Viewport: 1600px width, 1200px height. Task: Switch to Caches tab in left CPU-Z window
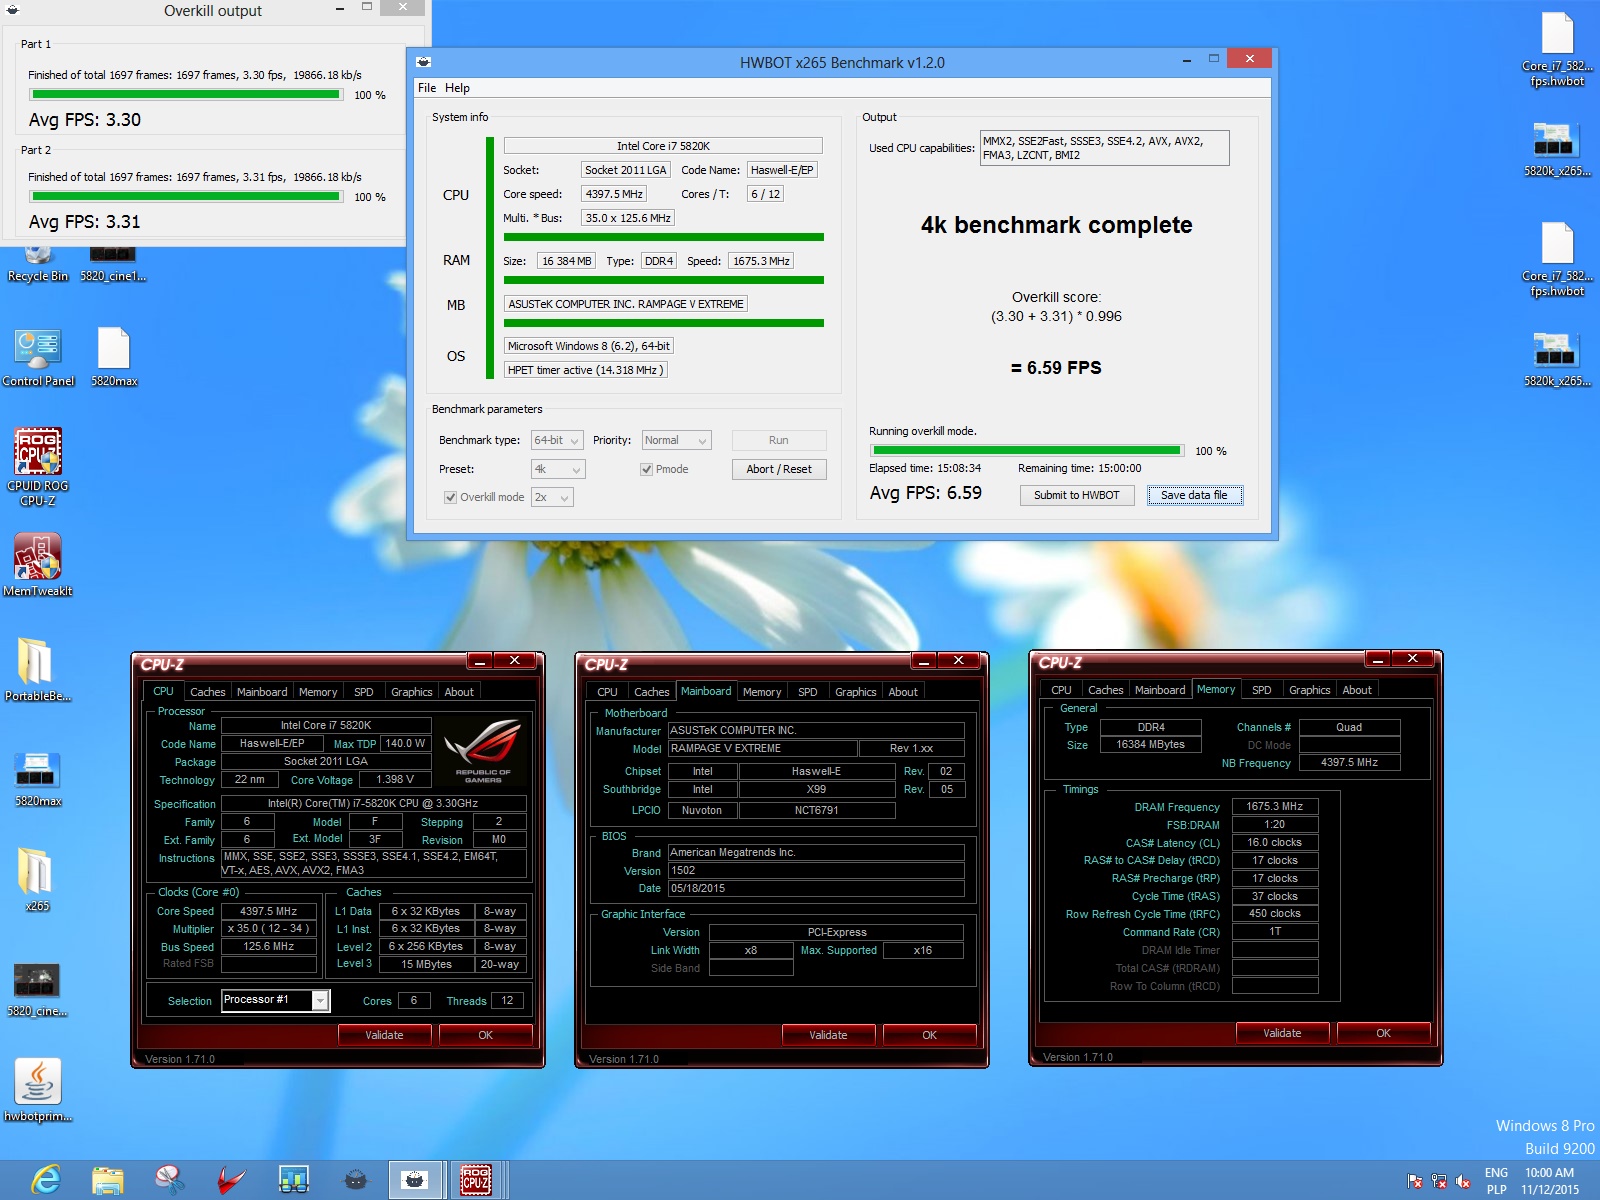pyautogui.click(x=208, y=692)
